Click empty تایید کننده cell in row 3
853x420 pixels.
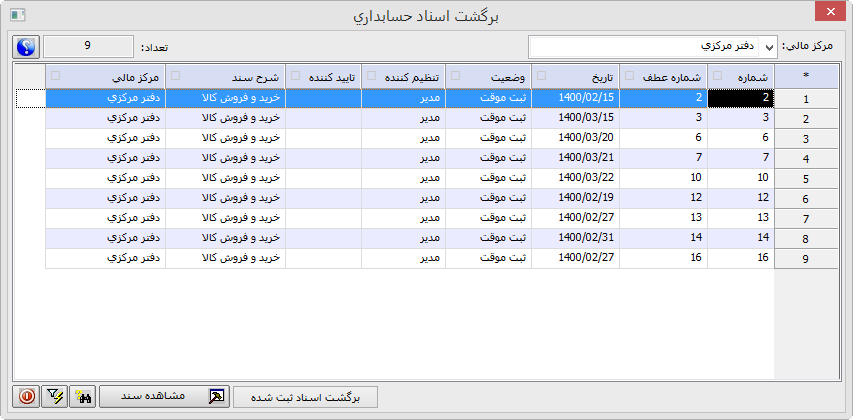pyautogui.click(x=324, y=138)
